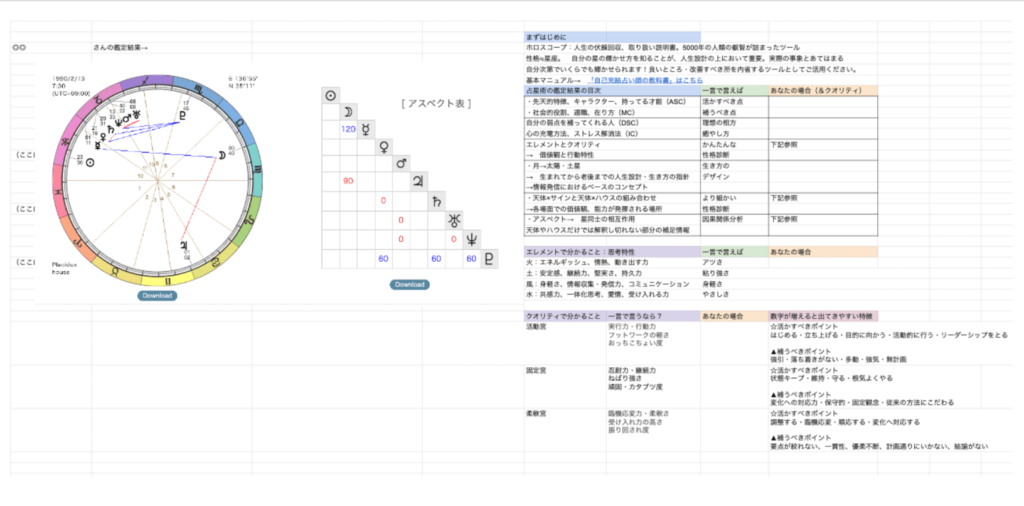
Task: Click the Moon symbol in aspect table
Action: [348, 111]
